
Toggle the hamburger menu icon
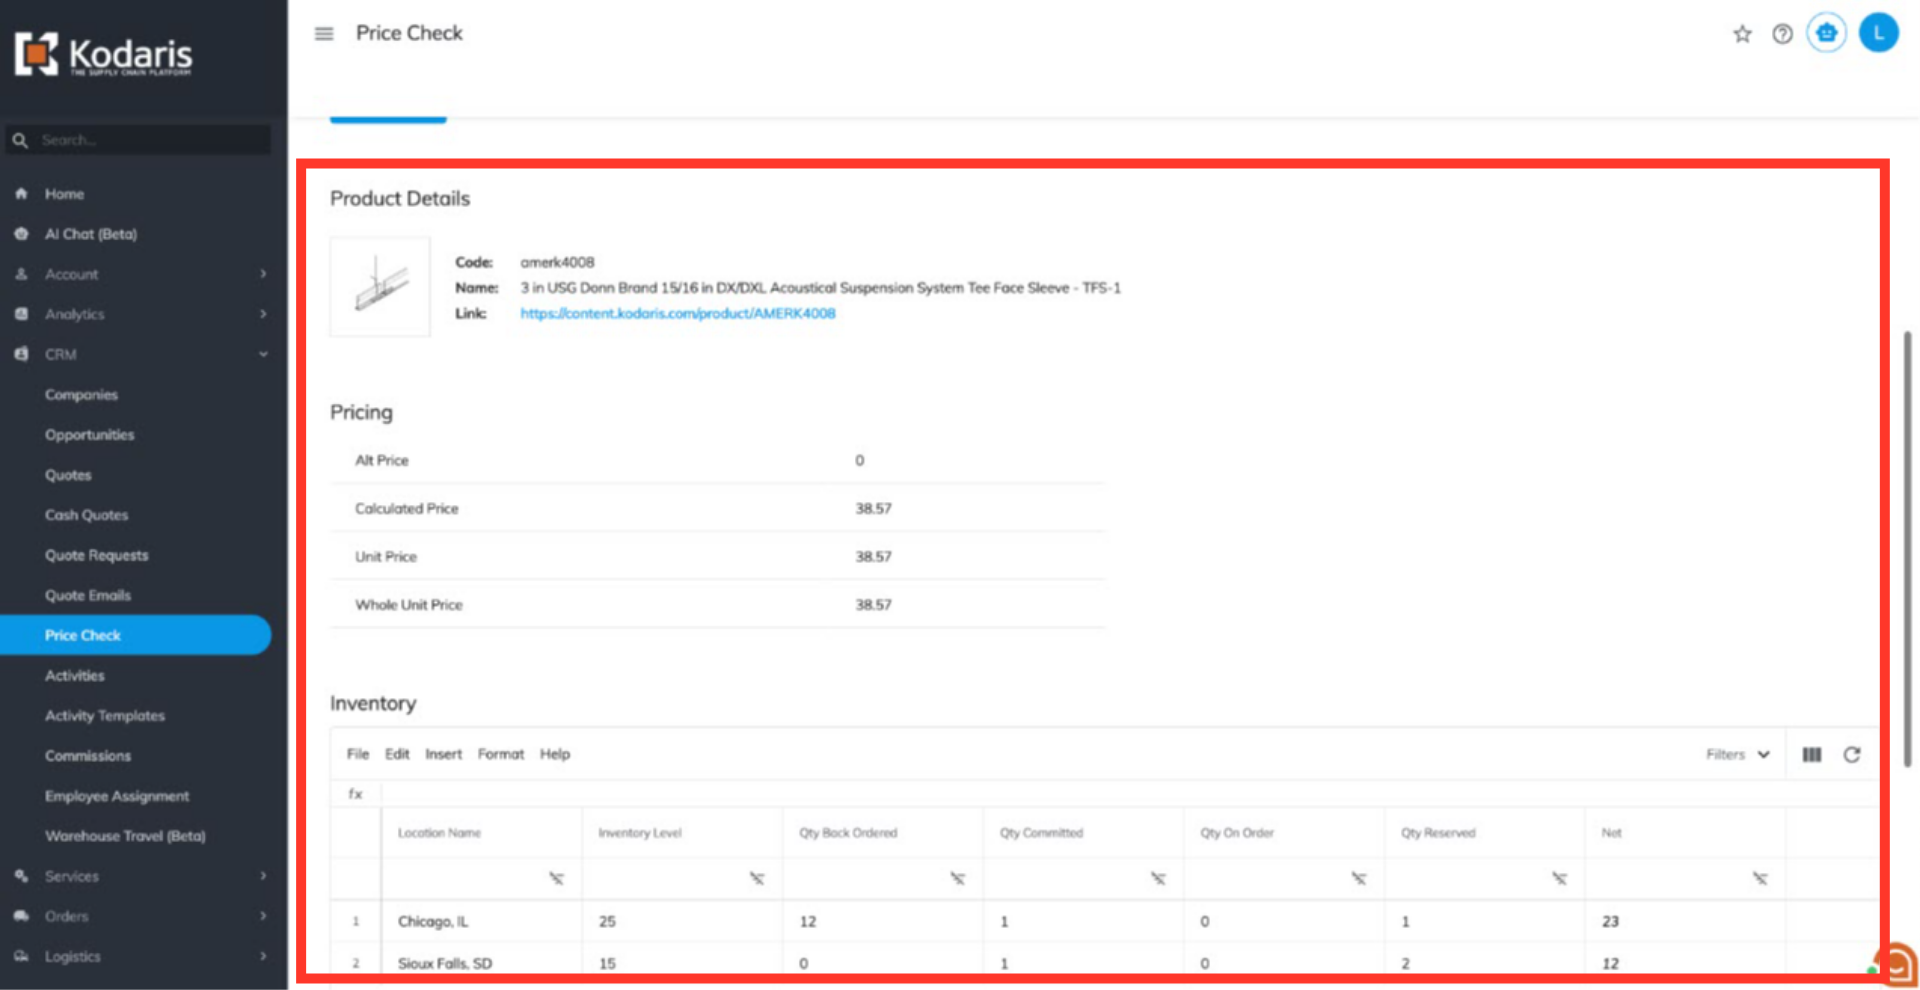tap(324, 34)
